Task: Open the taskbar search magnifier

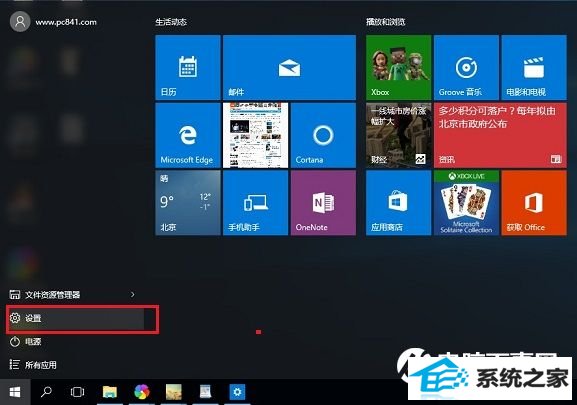Action: coord(46,392)
